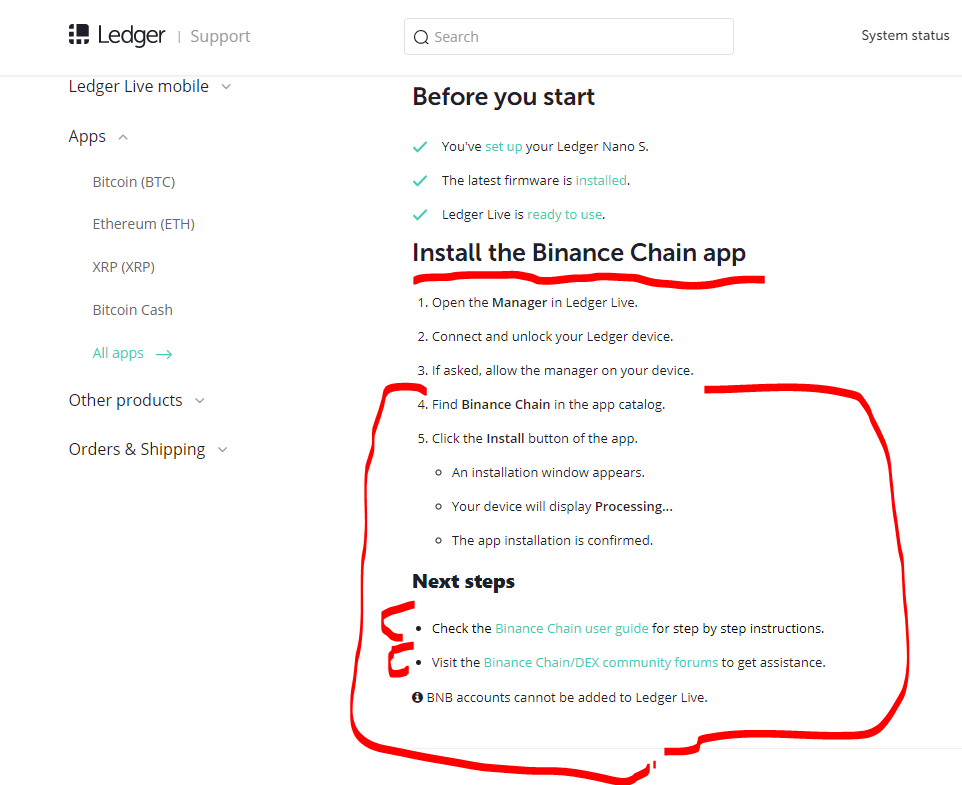This screenshot has height=785, width=962.
Task: Open the Binance Chain user guide link
Action: tap(572, 629)
